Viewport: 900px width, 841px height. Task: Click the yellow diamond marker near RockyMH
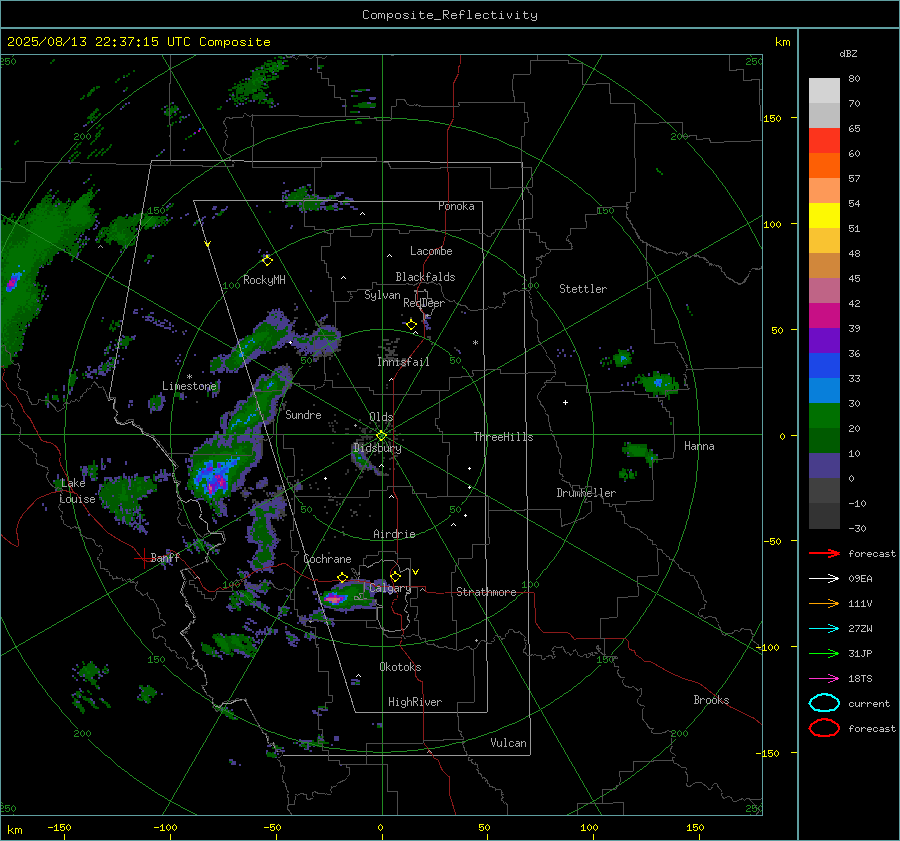point(267,261)
